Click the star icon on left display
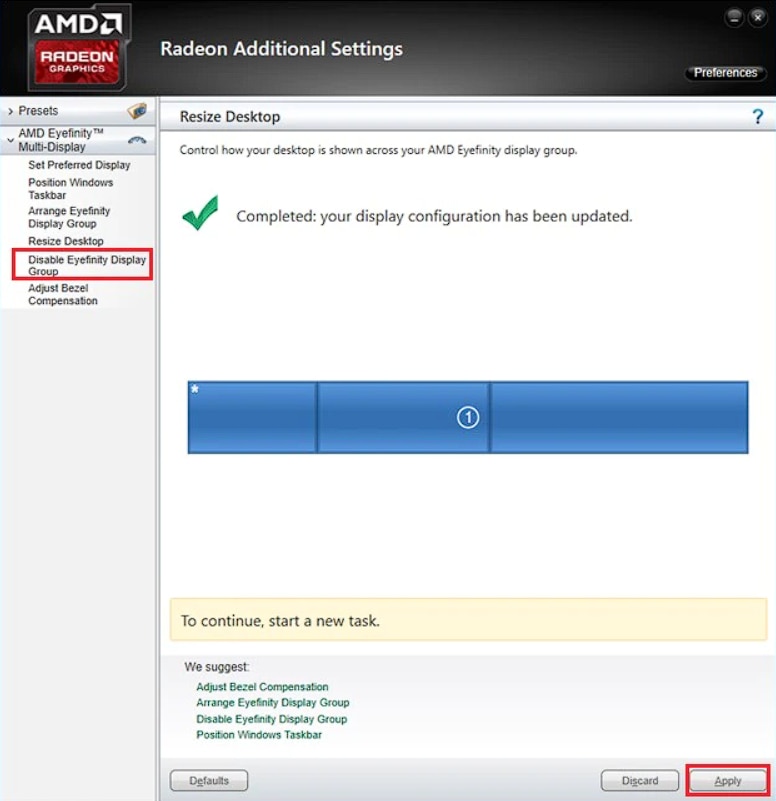 click(195, 389)
